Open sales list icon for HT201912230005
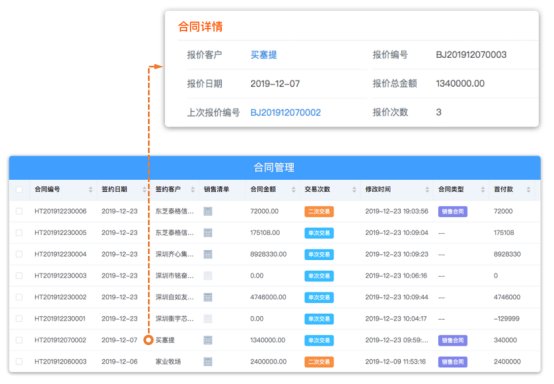The width and height of the screenshot is (554, 384). [208, 233]
